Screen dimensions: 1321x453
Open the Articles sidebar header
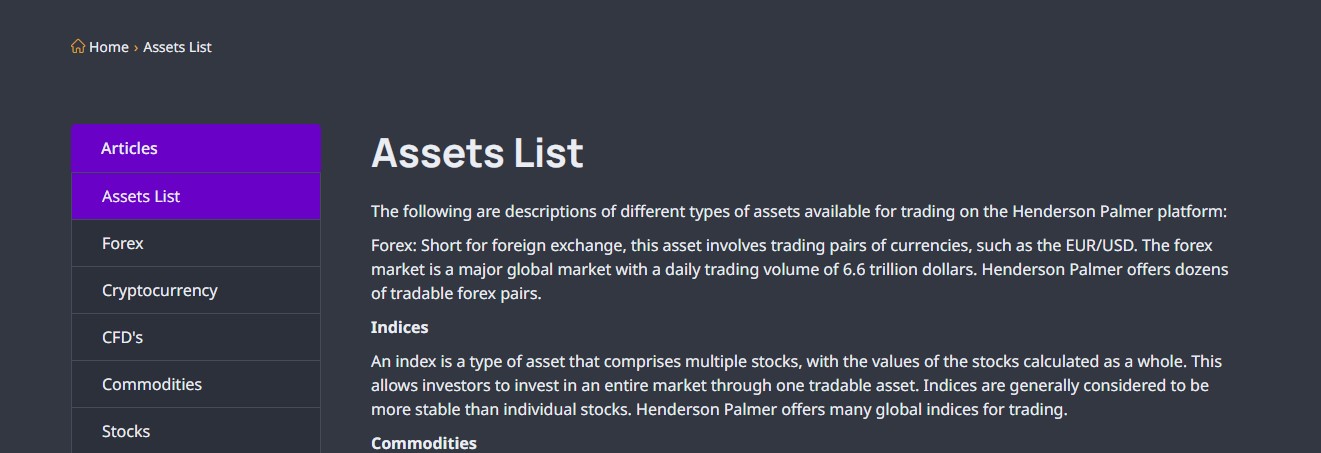[196, 148]
